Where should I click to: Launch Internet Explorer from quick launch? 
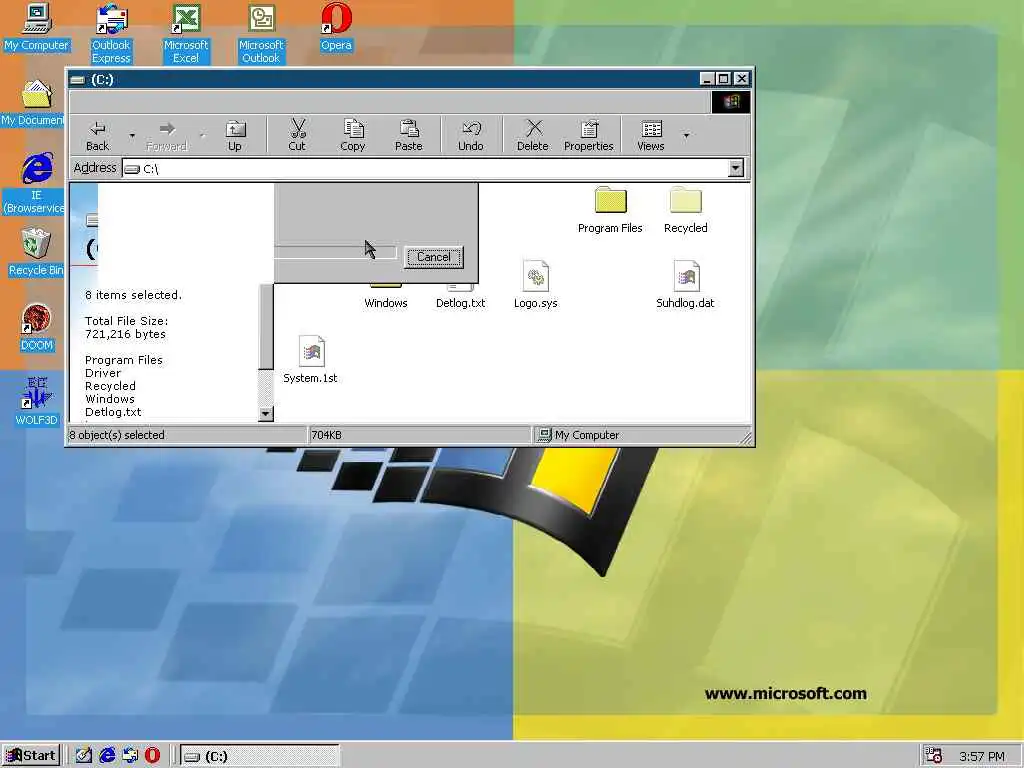[107, 756]
